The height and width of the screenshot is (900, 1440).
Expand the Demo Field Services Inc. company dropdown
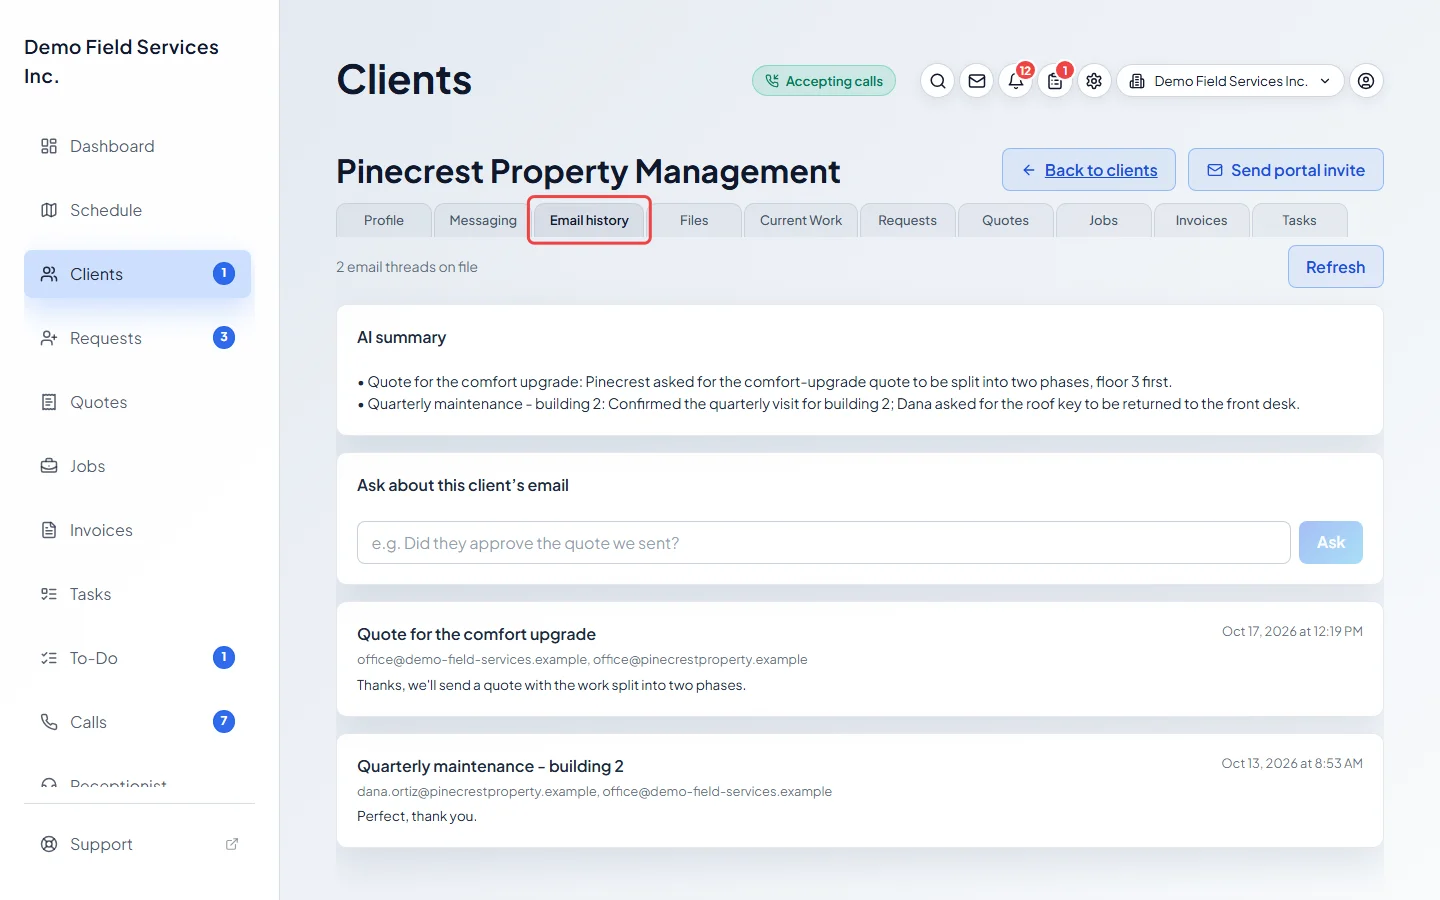pos(1230,81)
